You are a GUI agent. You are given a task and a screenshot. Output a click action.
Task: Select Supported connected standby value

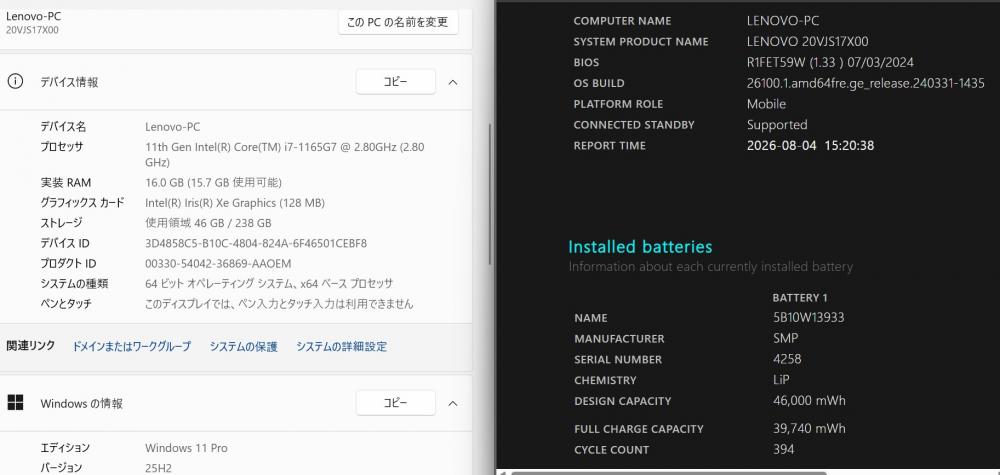click(x=777, y=124)
